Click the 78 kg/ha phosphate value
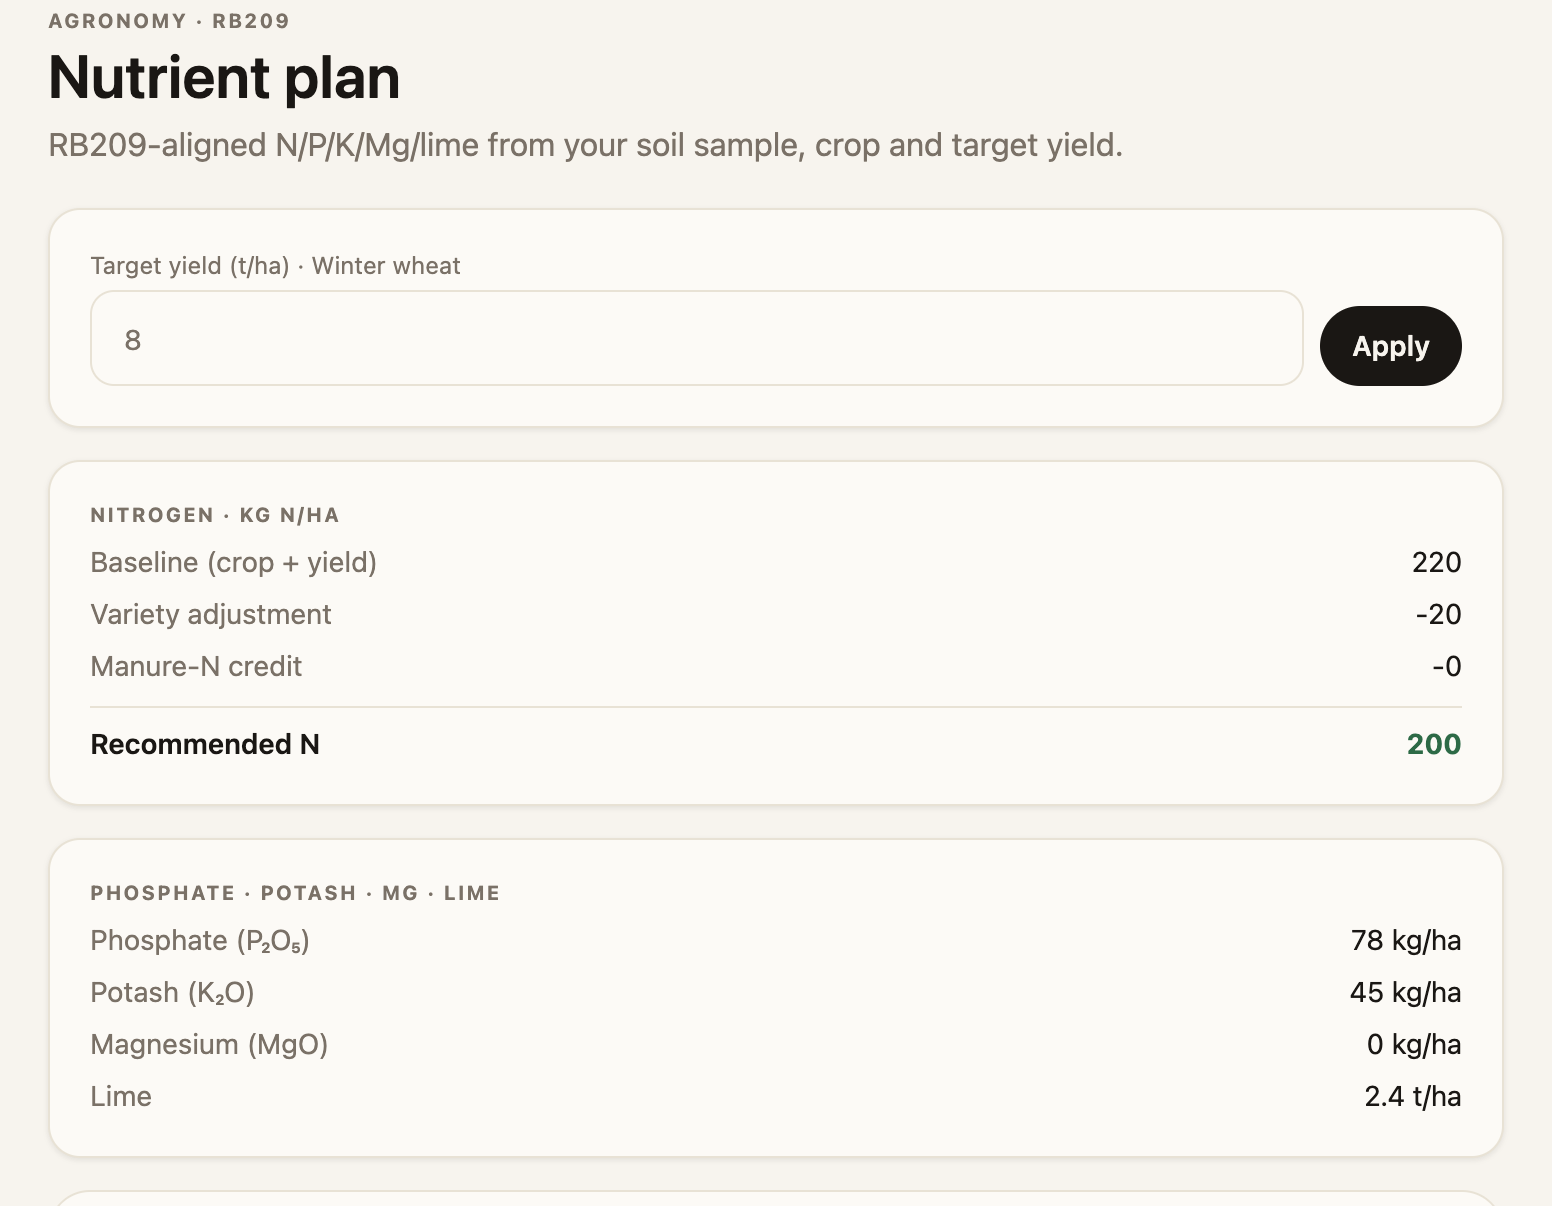 (x=1405, y=940)
